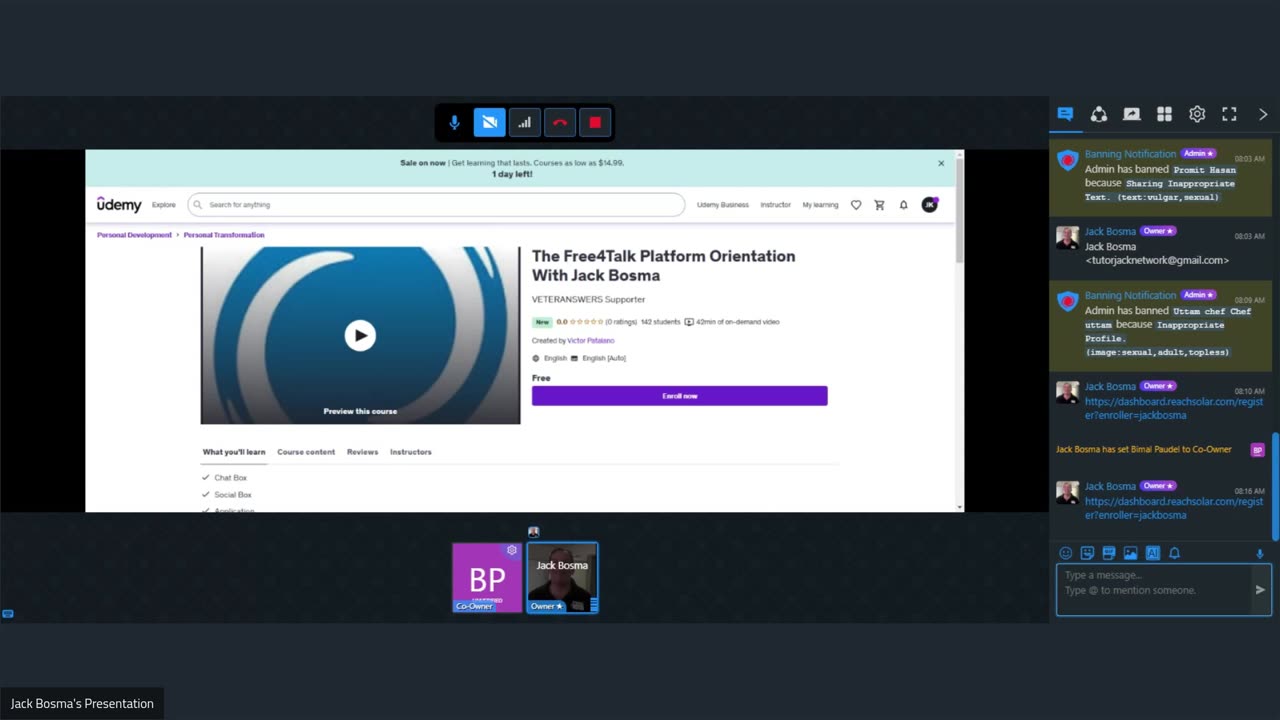Open the Udemy notifications bell
Screen dimensions: 1280x720
[904, 205]
